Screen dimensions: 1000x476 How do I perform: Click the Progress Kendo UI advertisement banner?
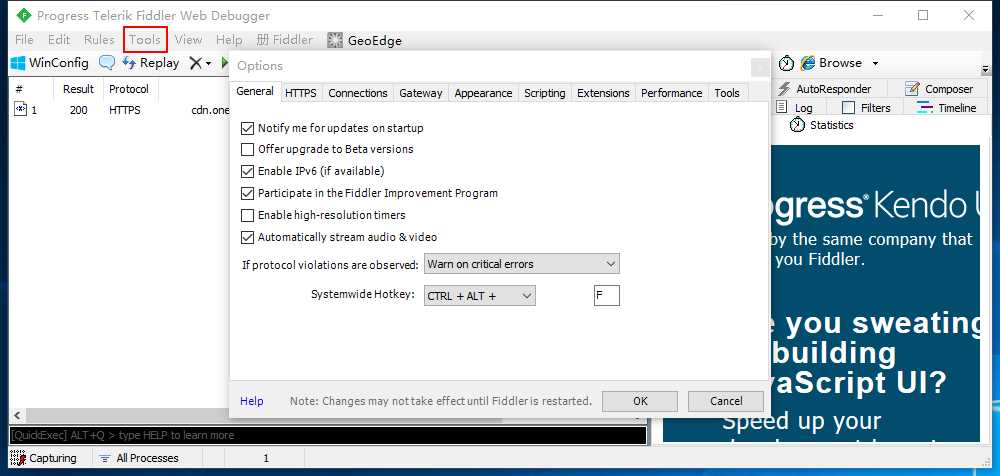click(x=874, y=294)
